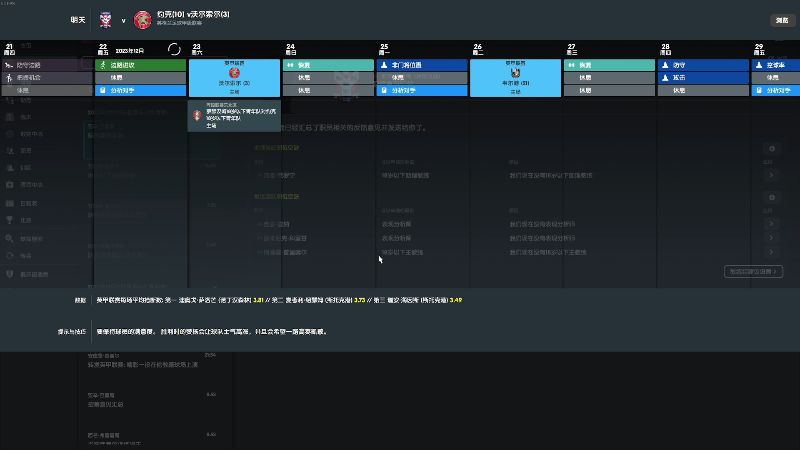Viewport: 800px width, 450px height.
Task: Click the youth match crest under day 23
Action: coord(197,115)
